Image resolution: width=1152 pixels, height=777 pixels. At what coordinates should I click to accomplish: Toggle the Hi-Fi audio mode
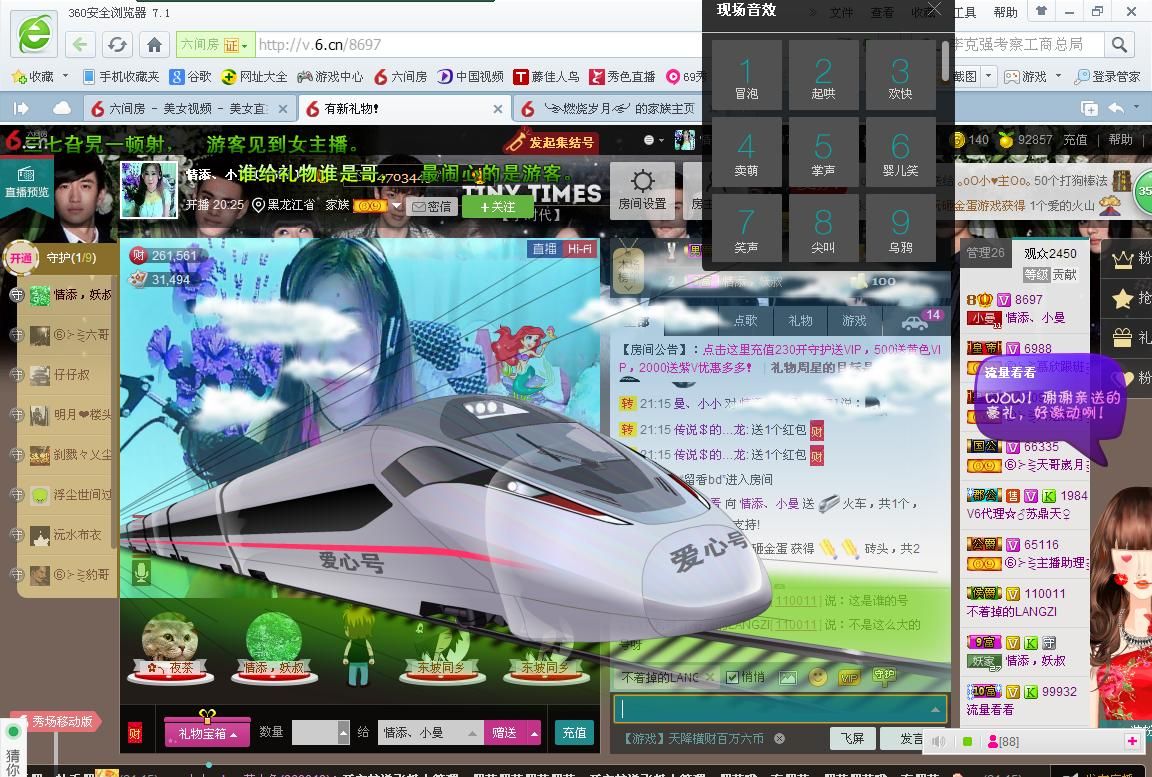pos(579,249)
